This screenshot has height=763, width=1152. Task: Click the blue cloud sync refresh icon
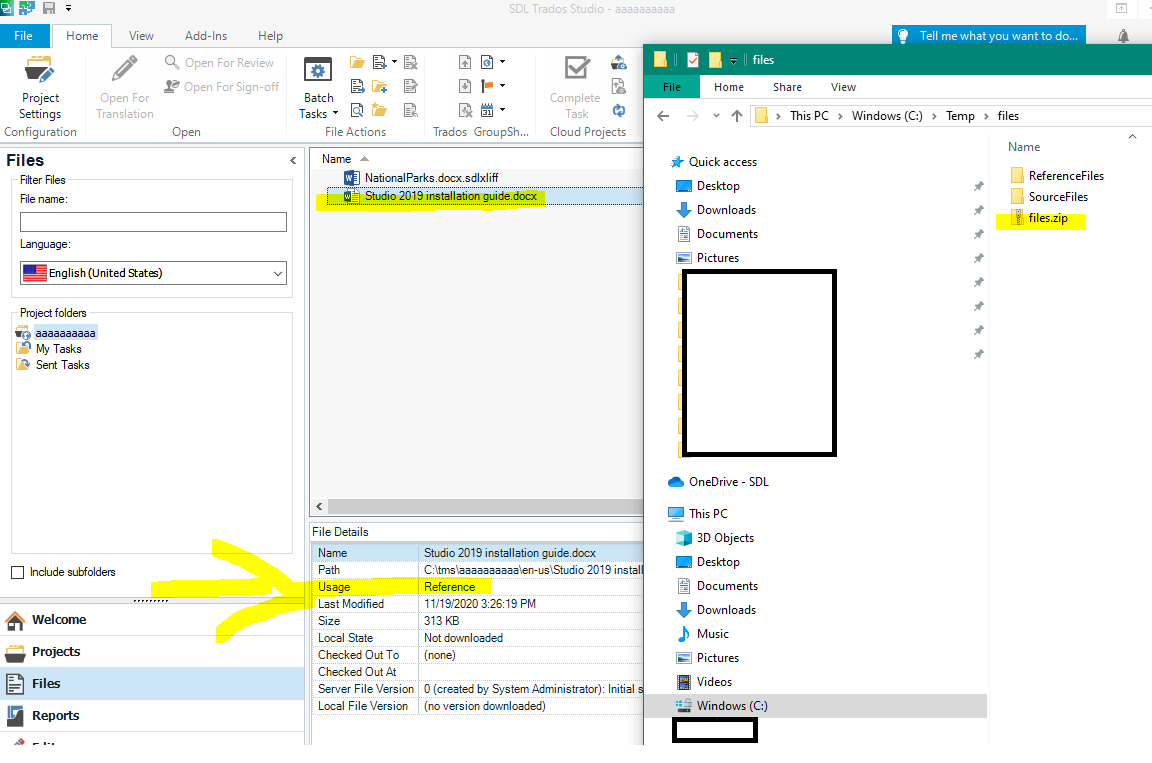point(619,110)
